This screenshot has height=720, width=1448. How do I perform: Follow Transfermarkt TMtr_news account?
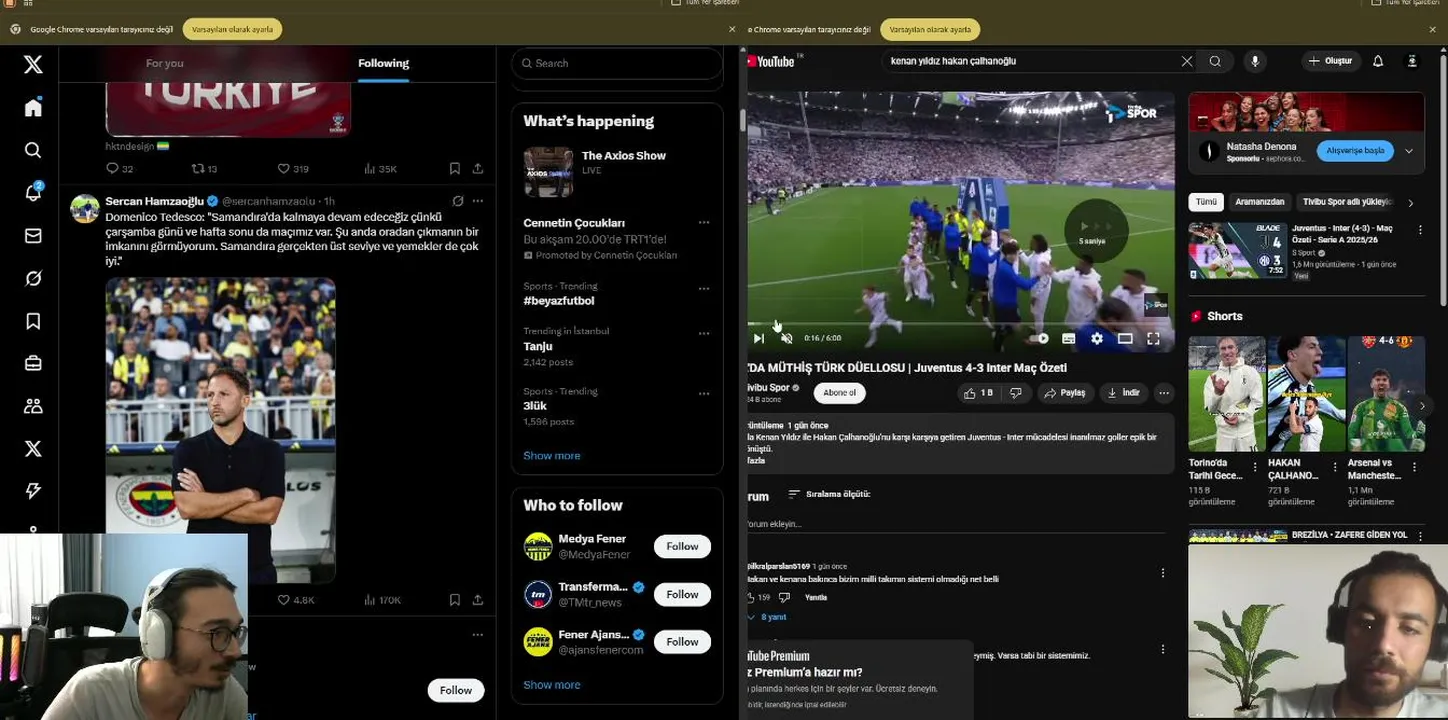click(682, 594)
